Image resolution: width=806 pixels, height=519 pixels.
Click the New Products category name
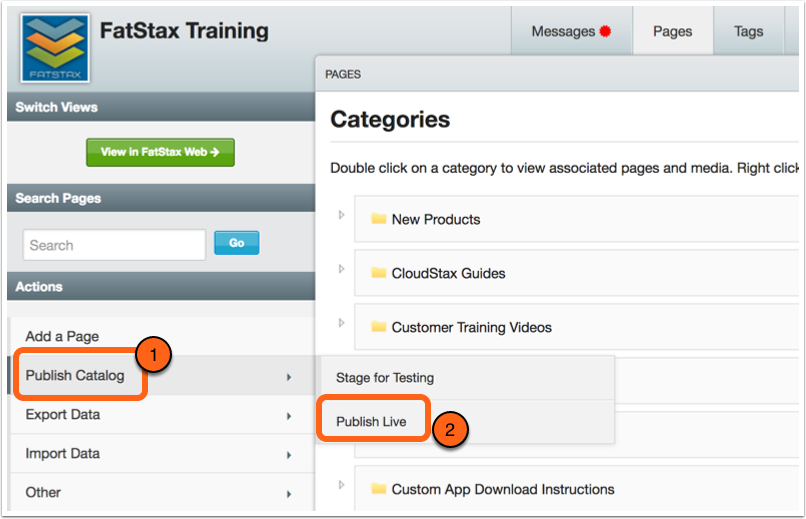click(436, 219)
